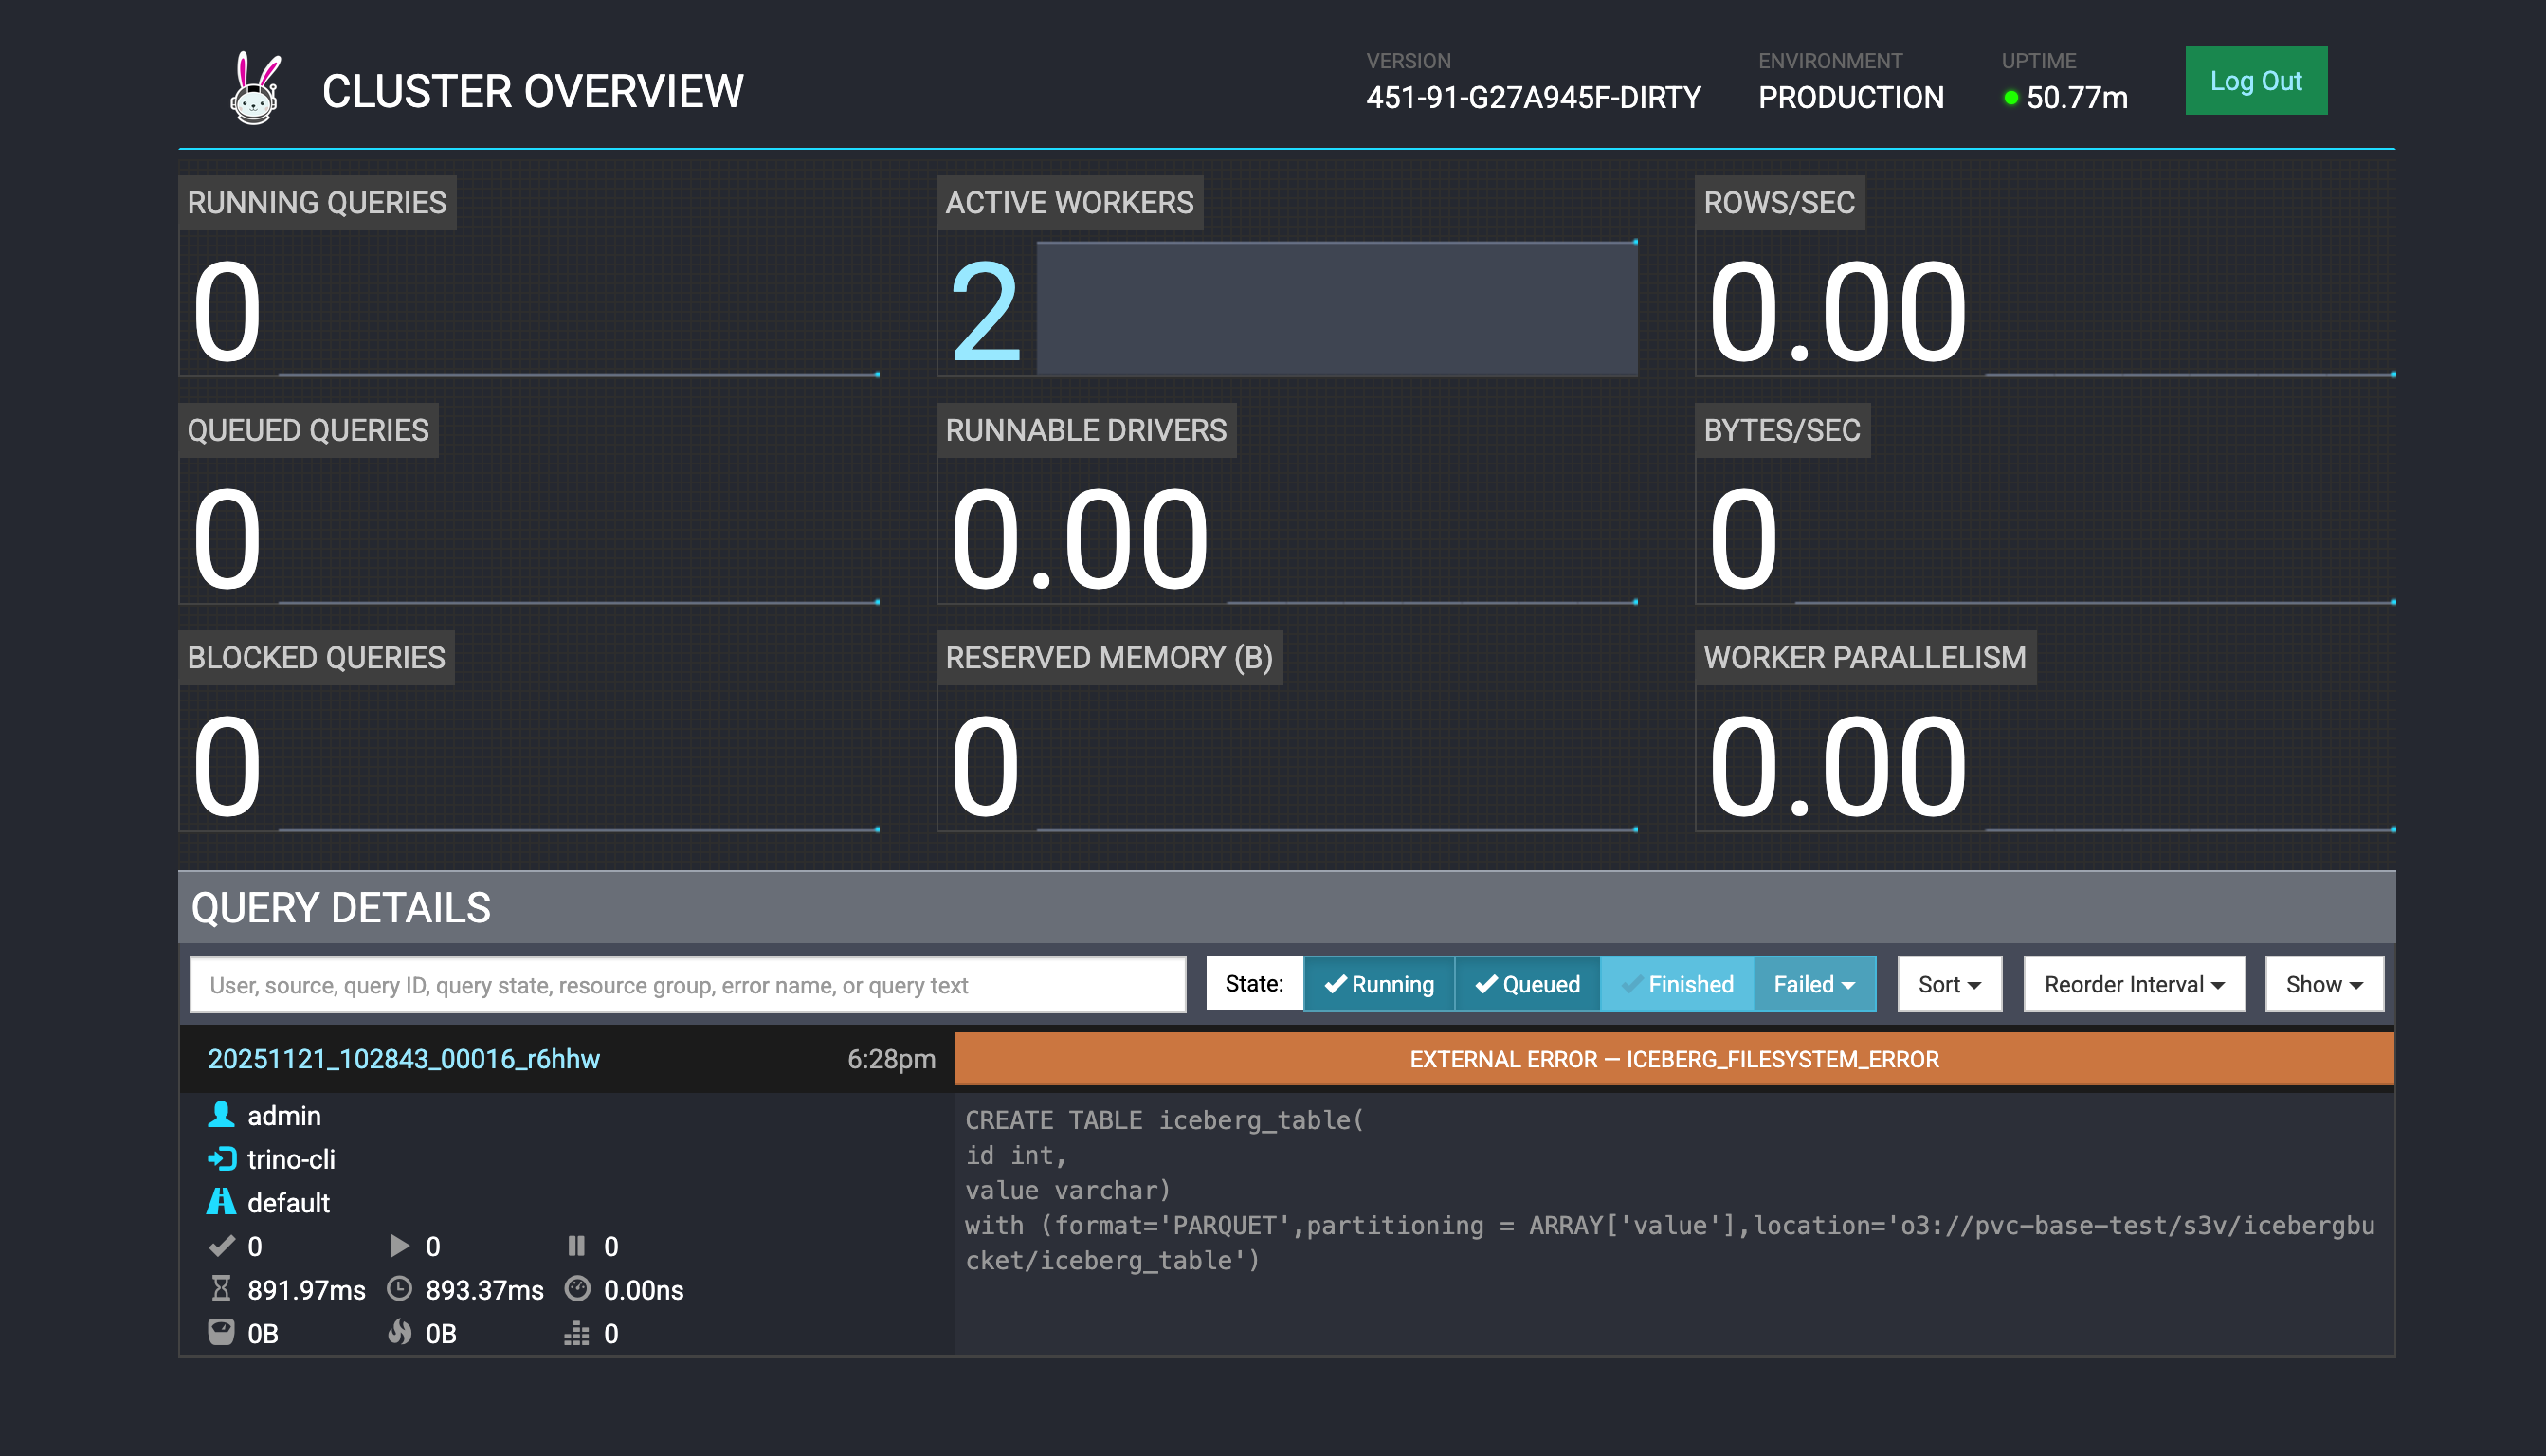
Task: Click the hourglass wall time icon
Action: coord(221,1289)
